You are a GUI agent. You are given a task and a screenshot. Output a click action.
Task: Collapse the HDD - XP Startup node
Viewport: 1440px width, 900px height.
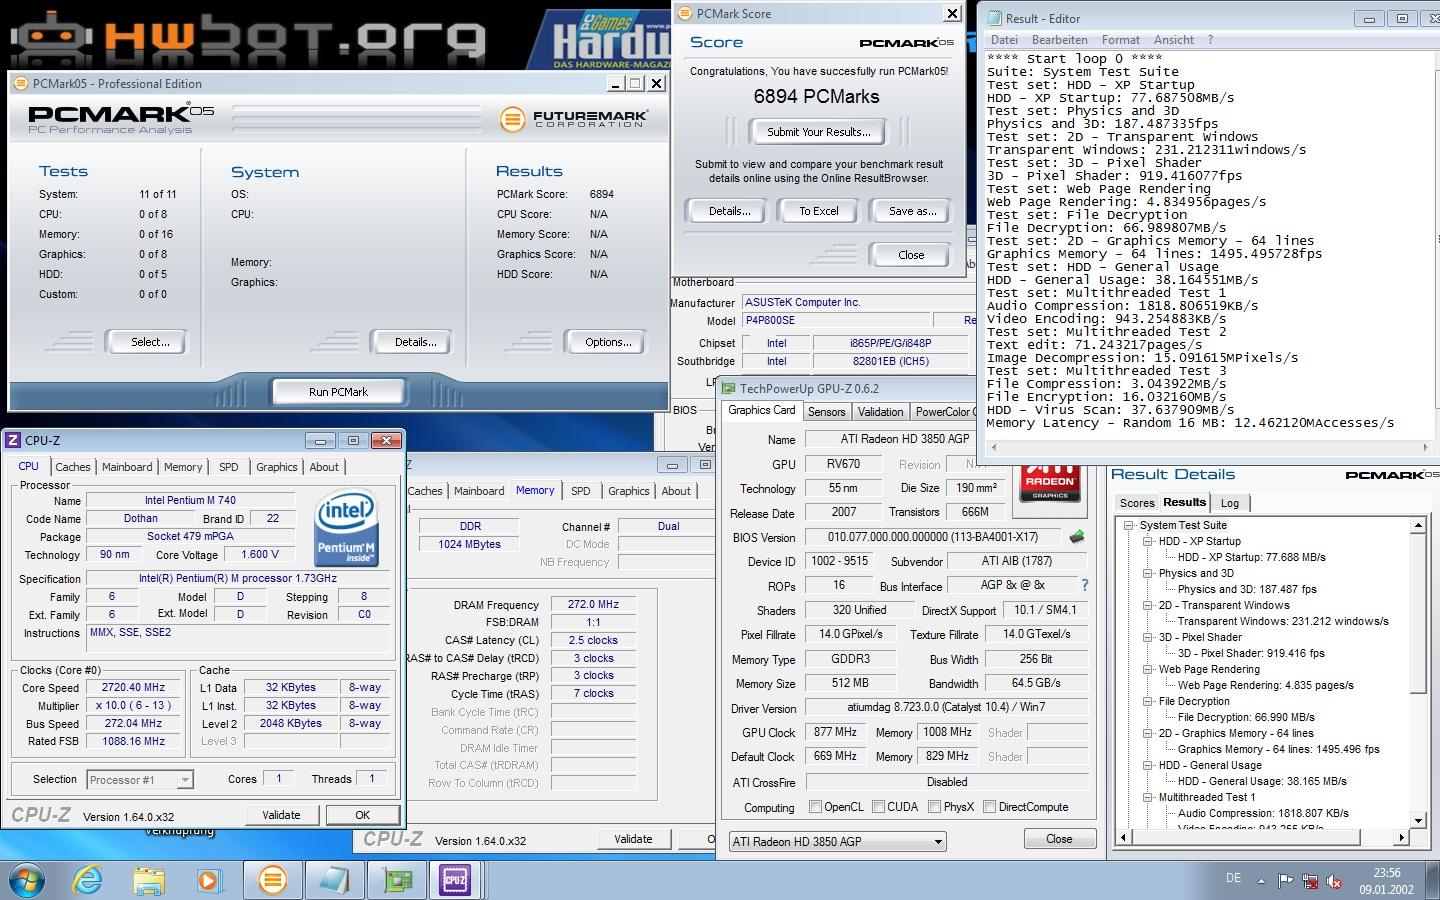click(x=1148, y=541)
